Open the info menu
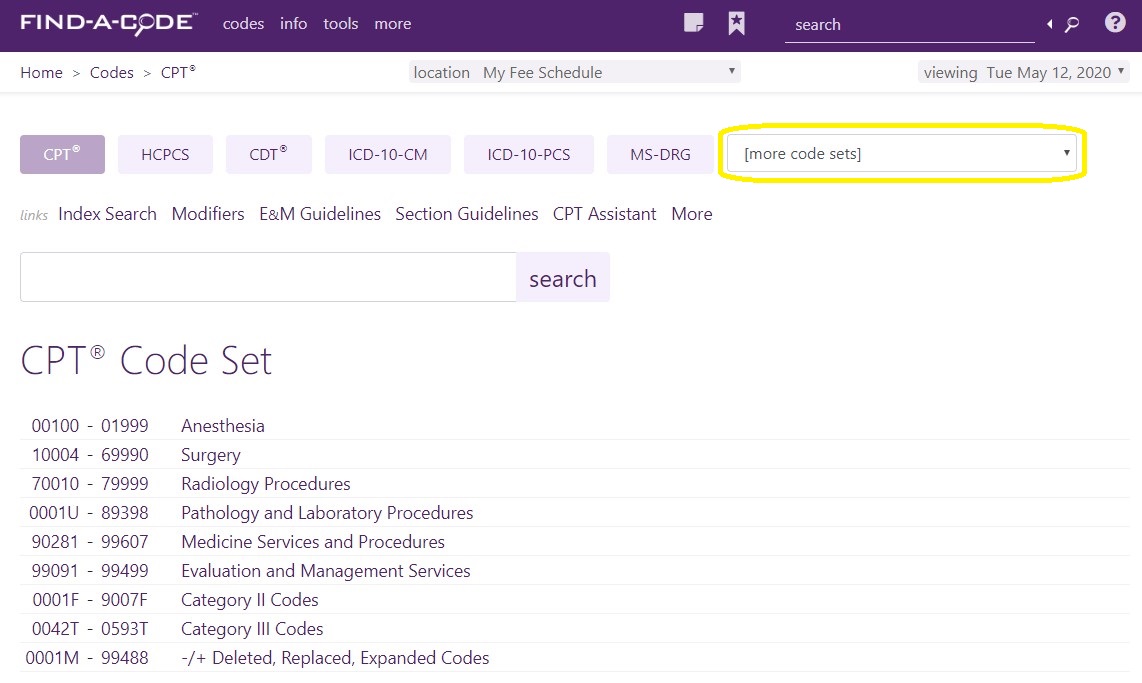 click(294, 24)
